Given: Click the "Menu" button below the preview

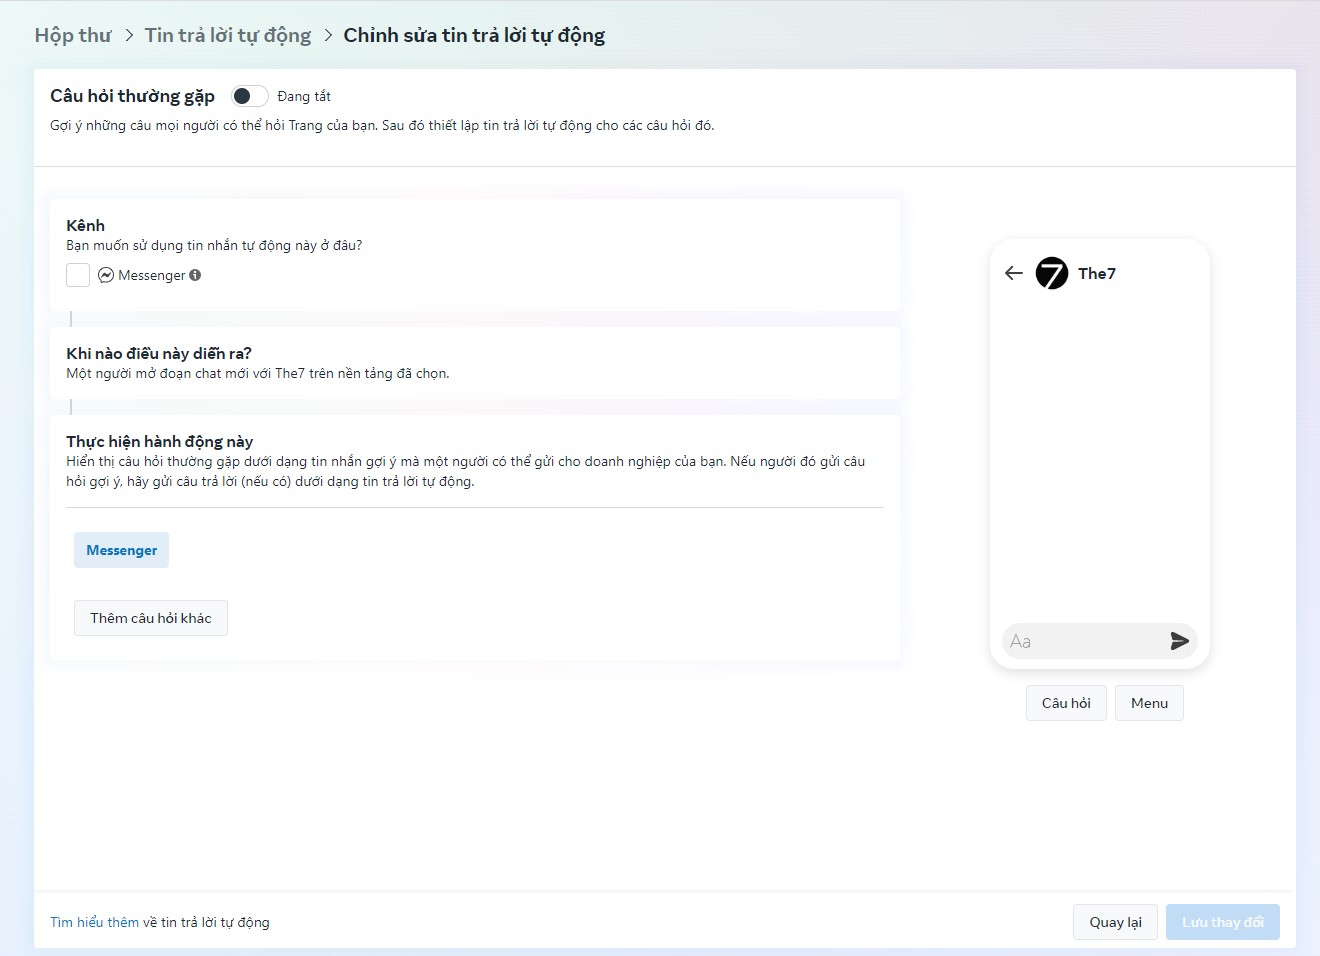Looking at the screenshot, I should click(x=1148, y=702).
